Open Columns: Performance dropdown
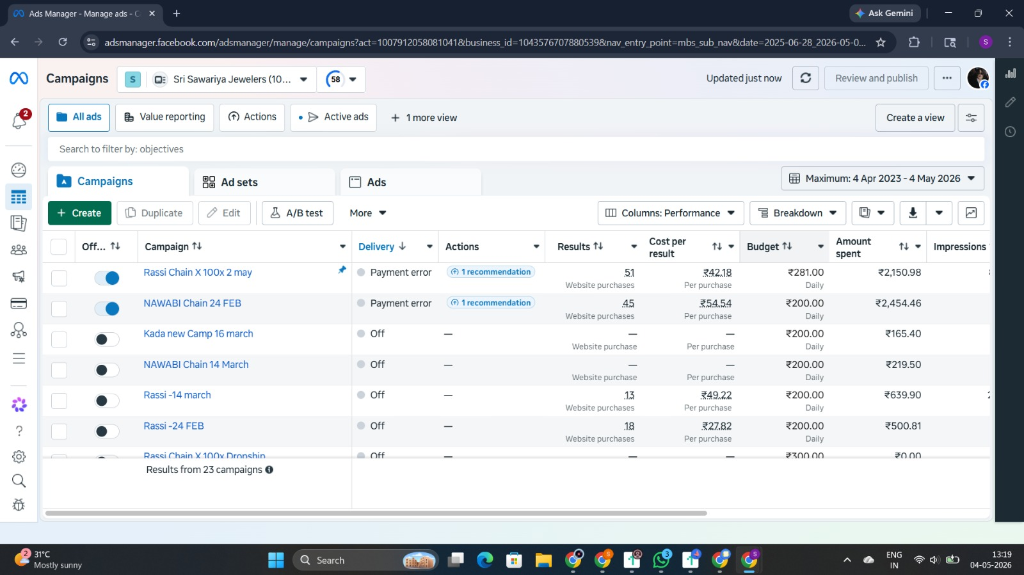The height and width of the screenshot is (575, 1024). (671, 213)
